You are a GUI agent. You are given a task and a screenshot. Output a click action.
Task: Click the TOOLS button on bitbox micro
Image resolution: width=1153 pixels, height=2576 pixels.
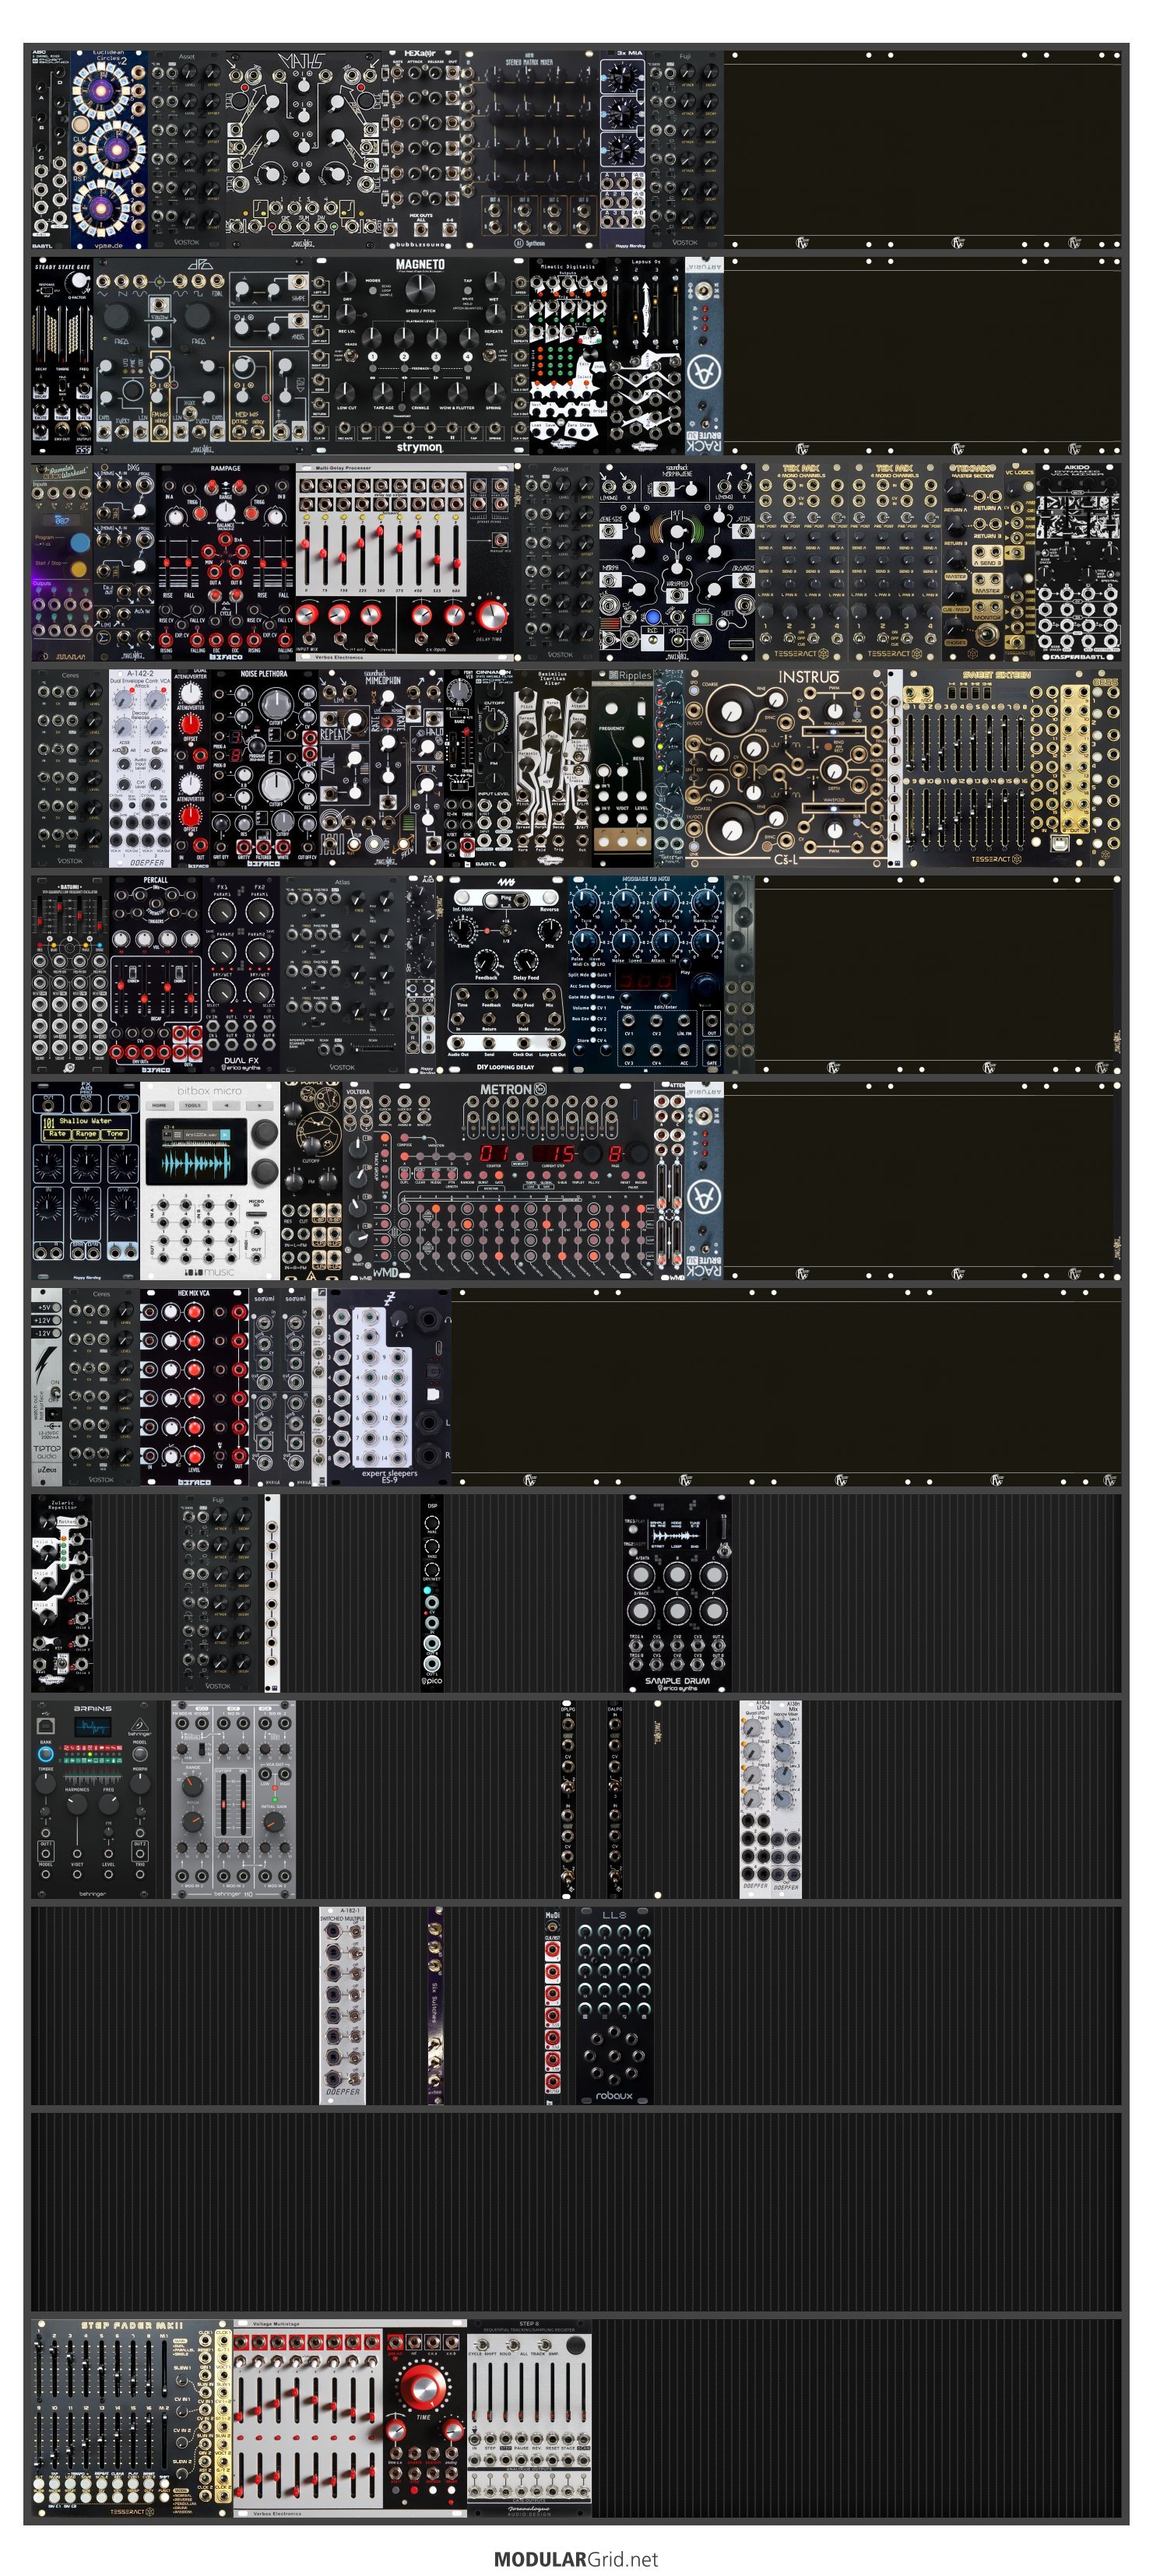click(193, 1105)
